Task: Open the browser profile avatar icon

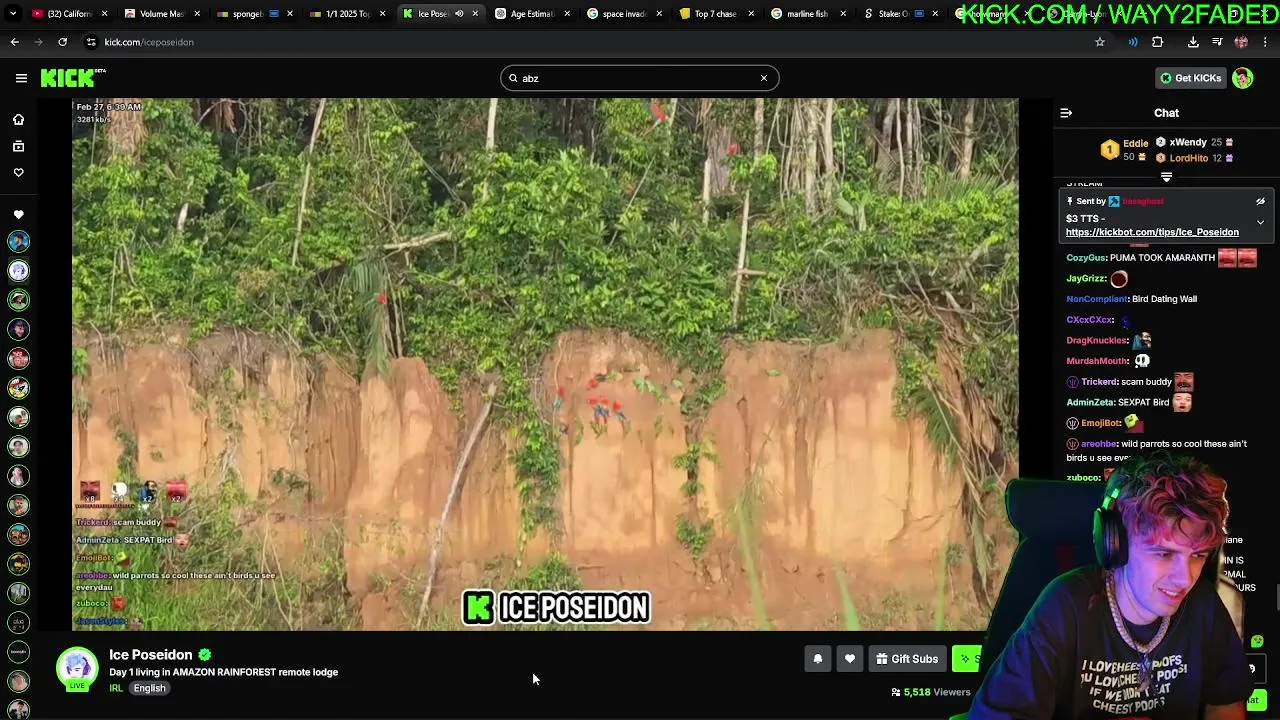Action: point(1241,42)
